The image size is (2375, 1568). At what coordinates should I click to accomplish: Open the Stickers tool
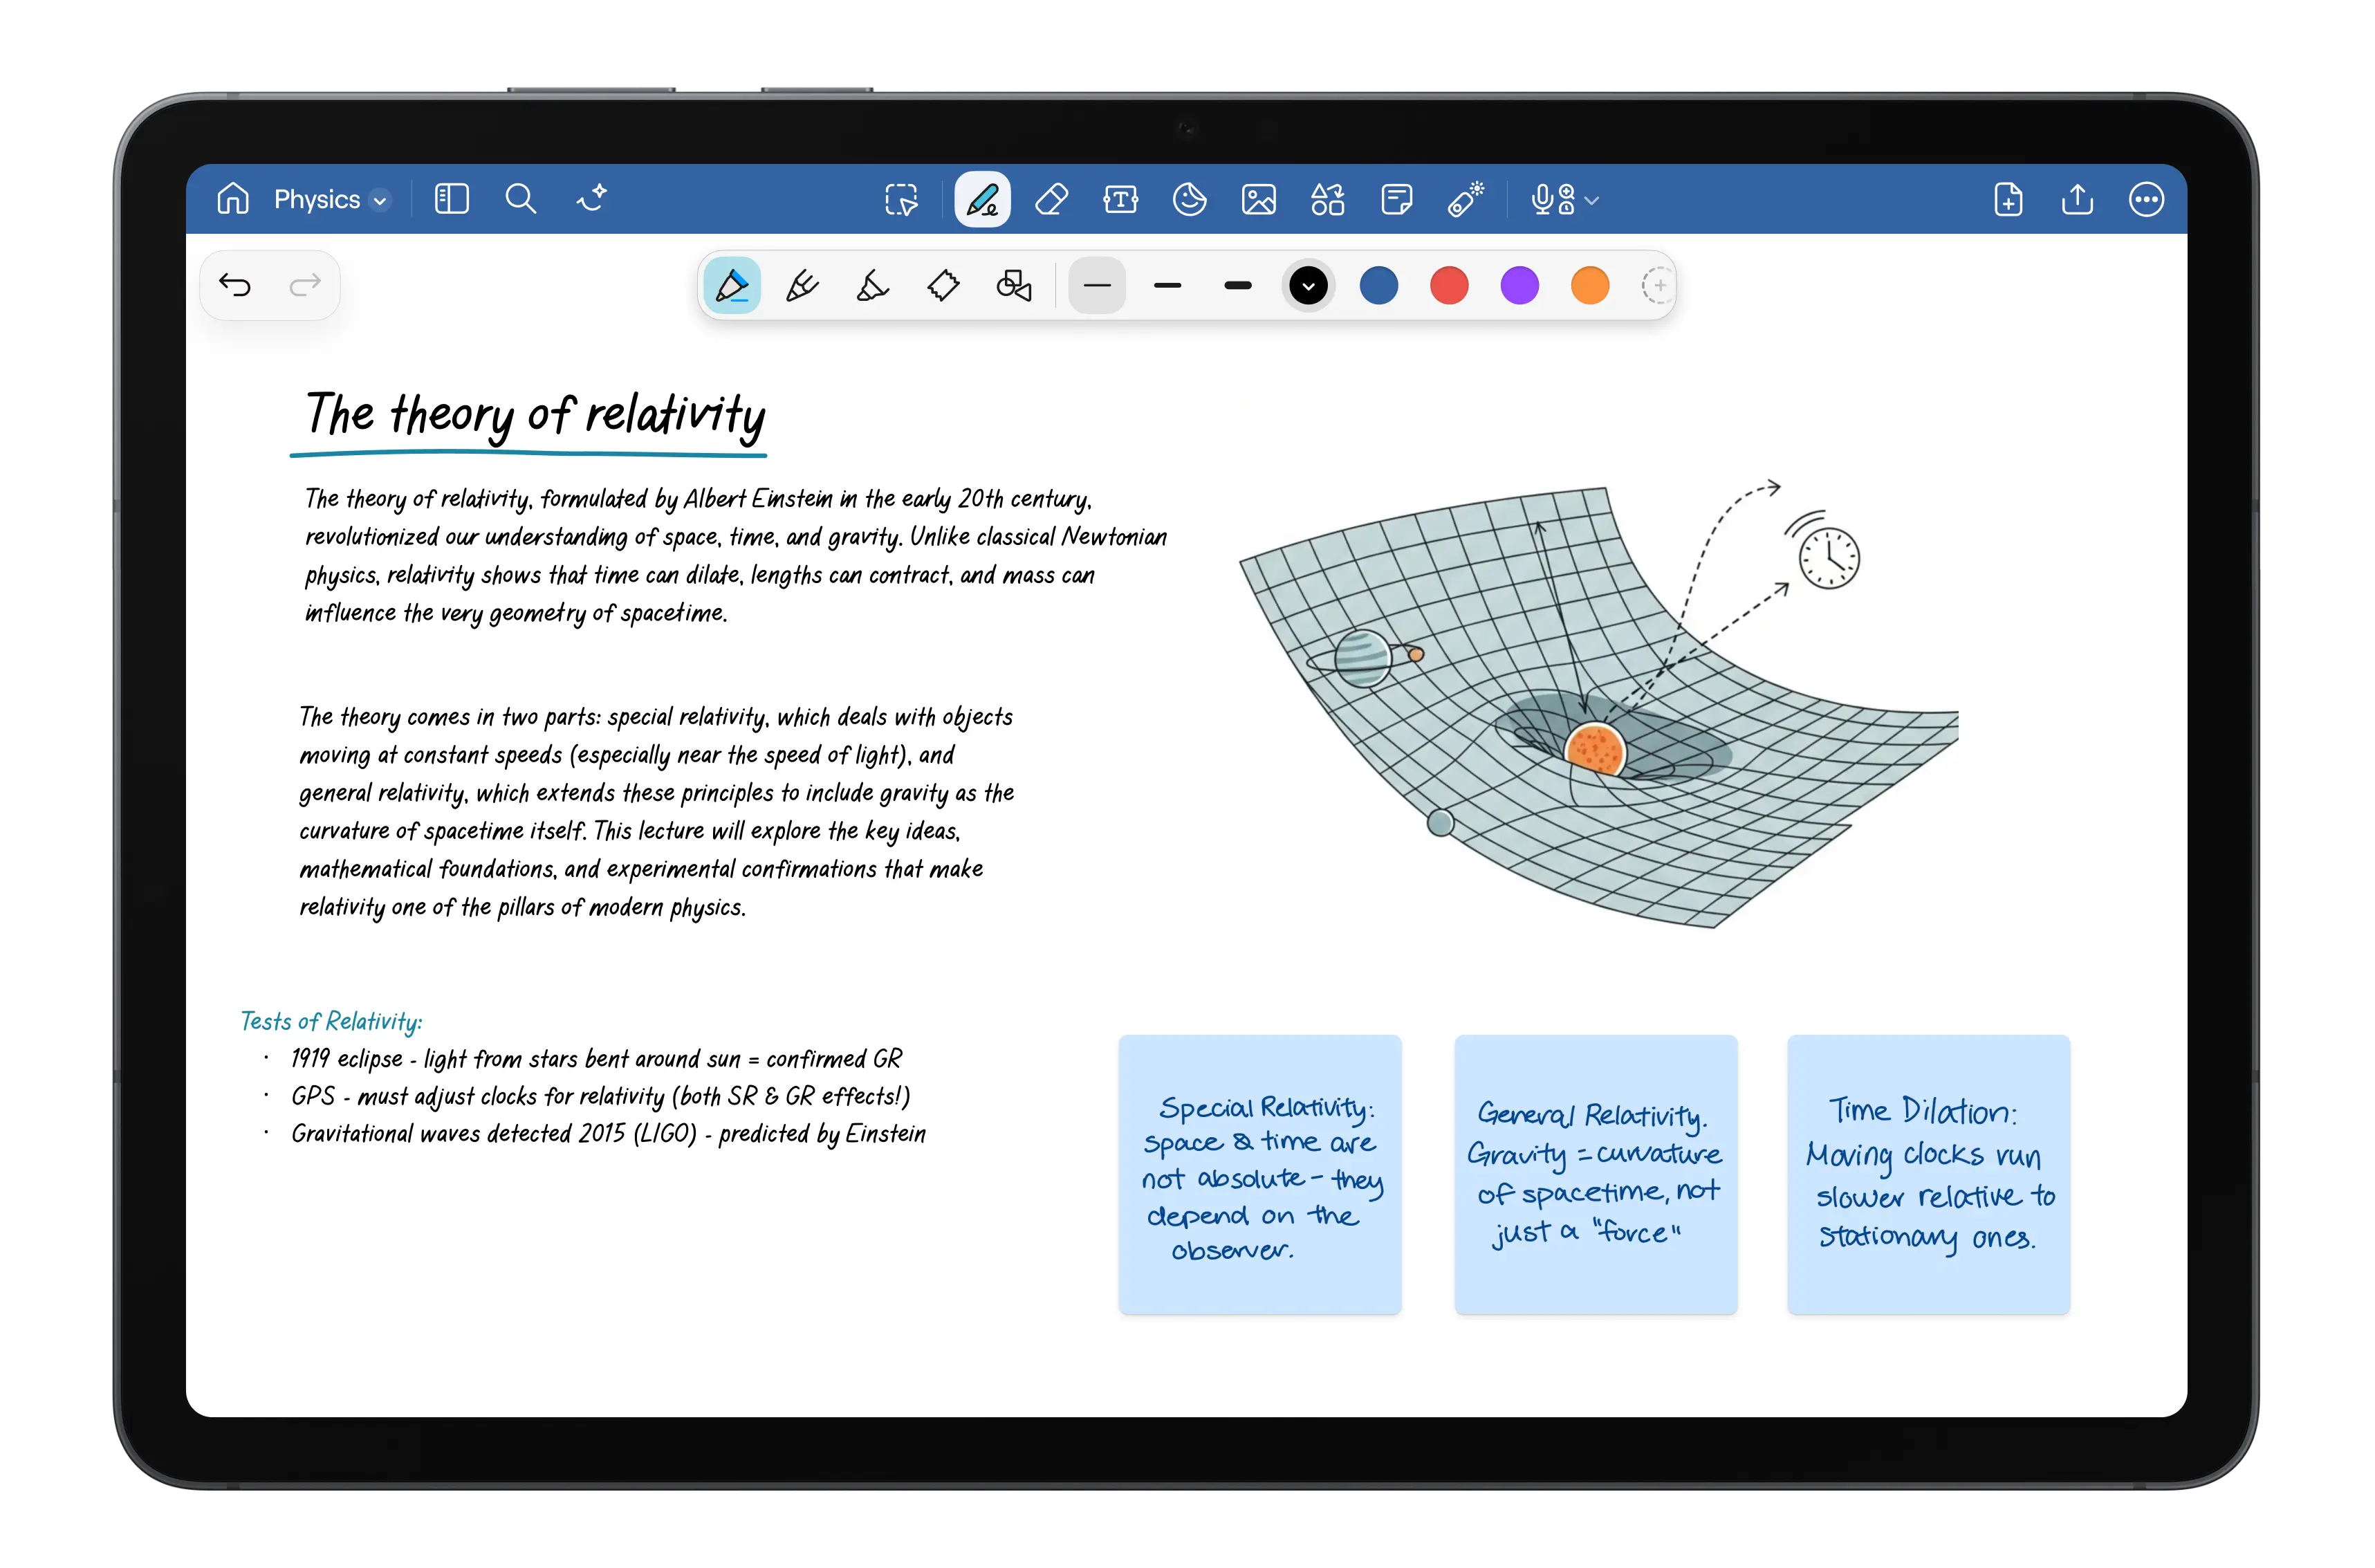(1189, 200)
